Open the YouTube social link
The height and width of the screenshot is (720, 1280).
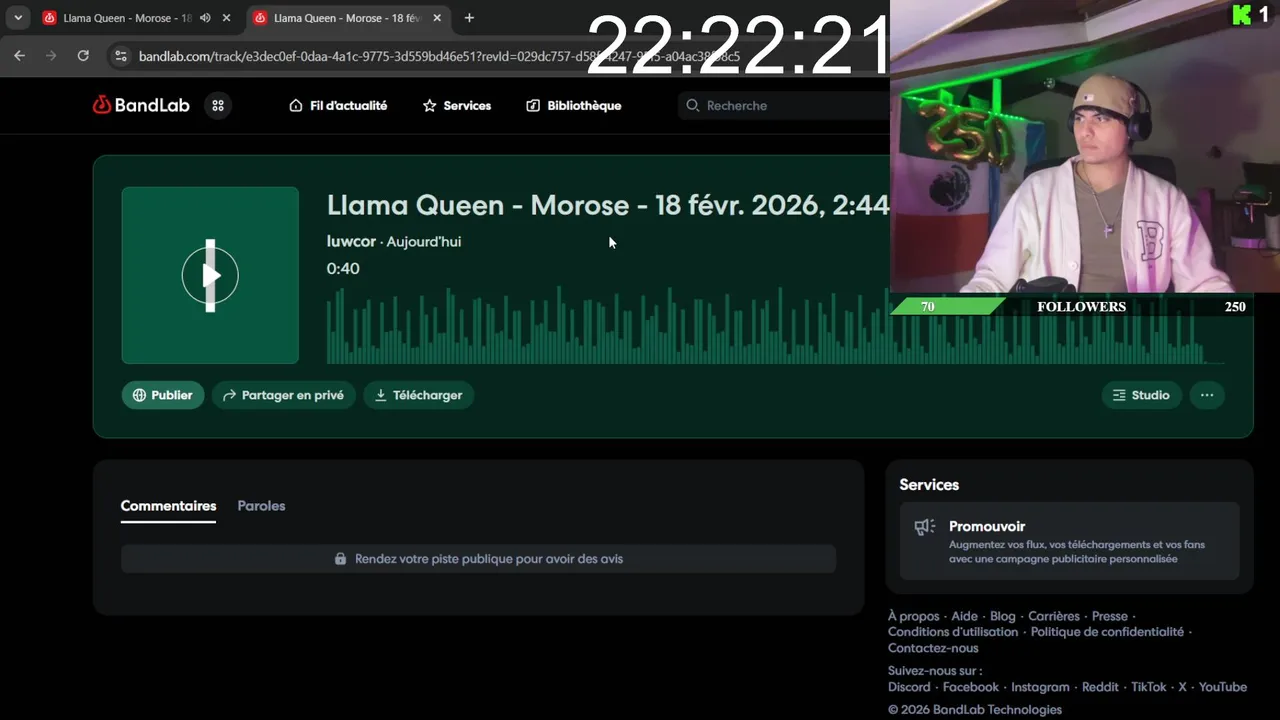coord(1223,687)
